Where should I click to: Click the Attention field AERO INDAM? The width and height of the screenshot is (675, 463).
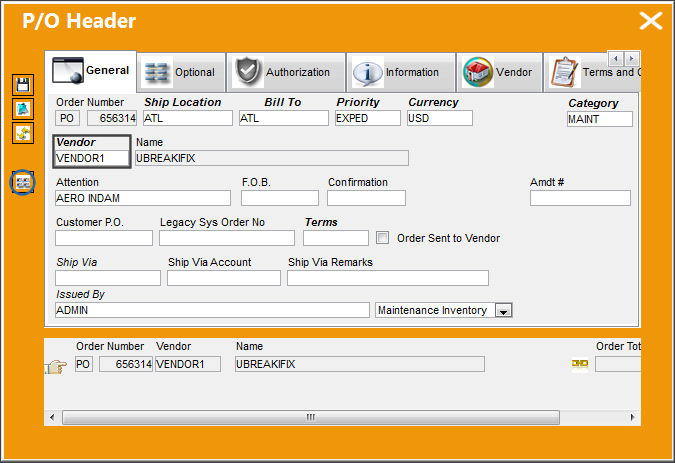point(143,198)
